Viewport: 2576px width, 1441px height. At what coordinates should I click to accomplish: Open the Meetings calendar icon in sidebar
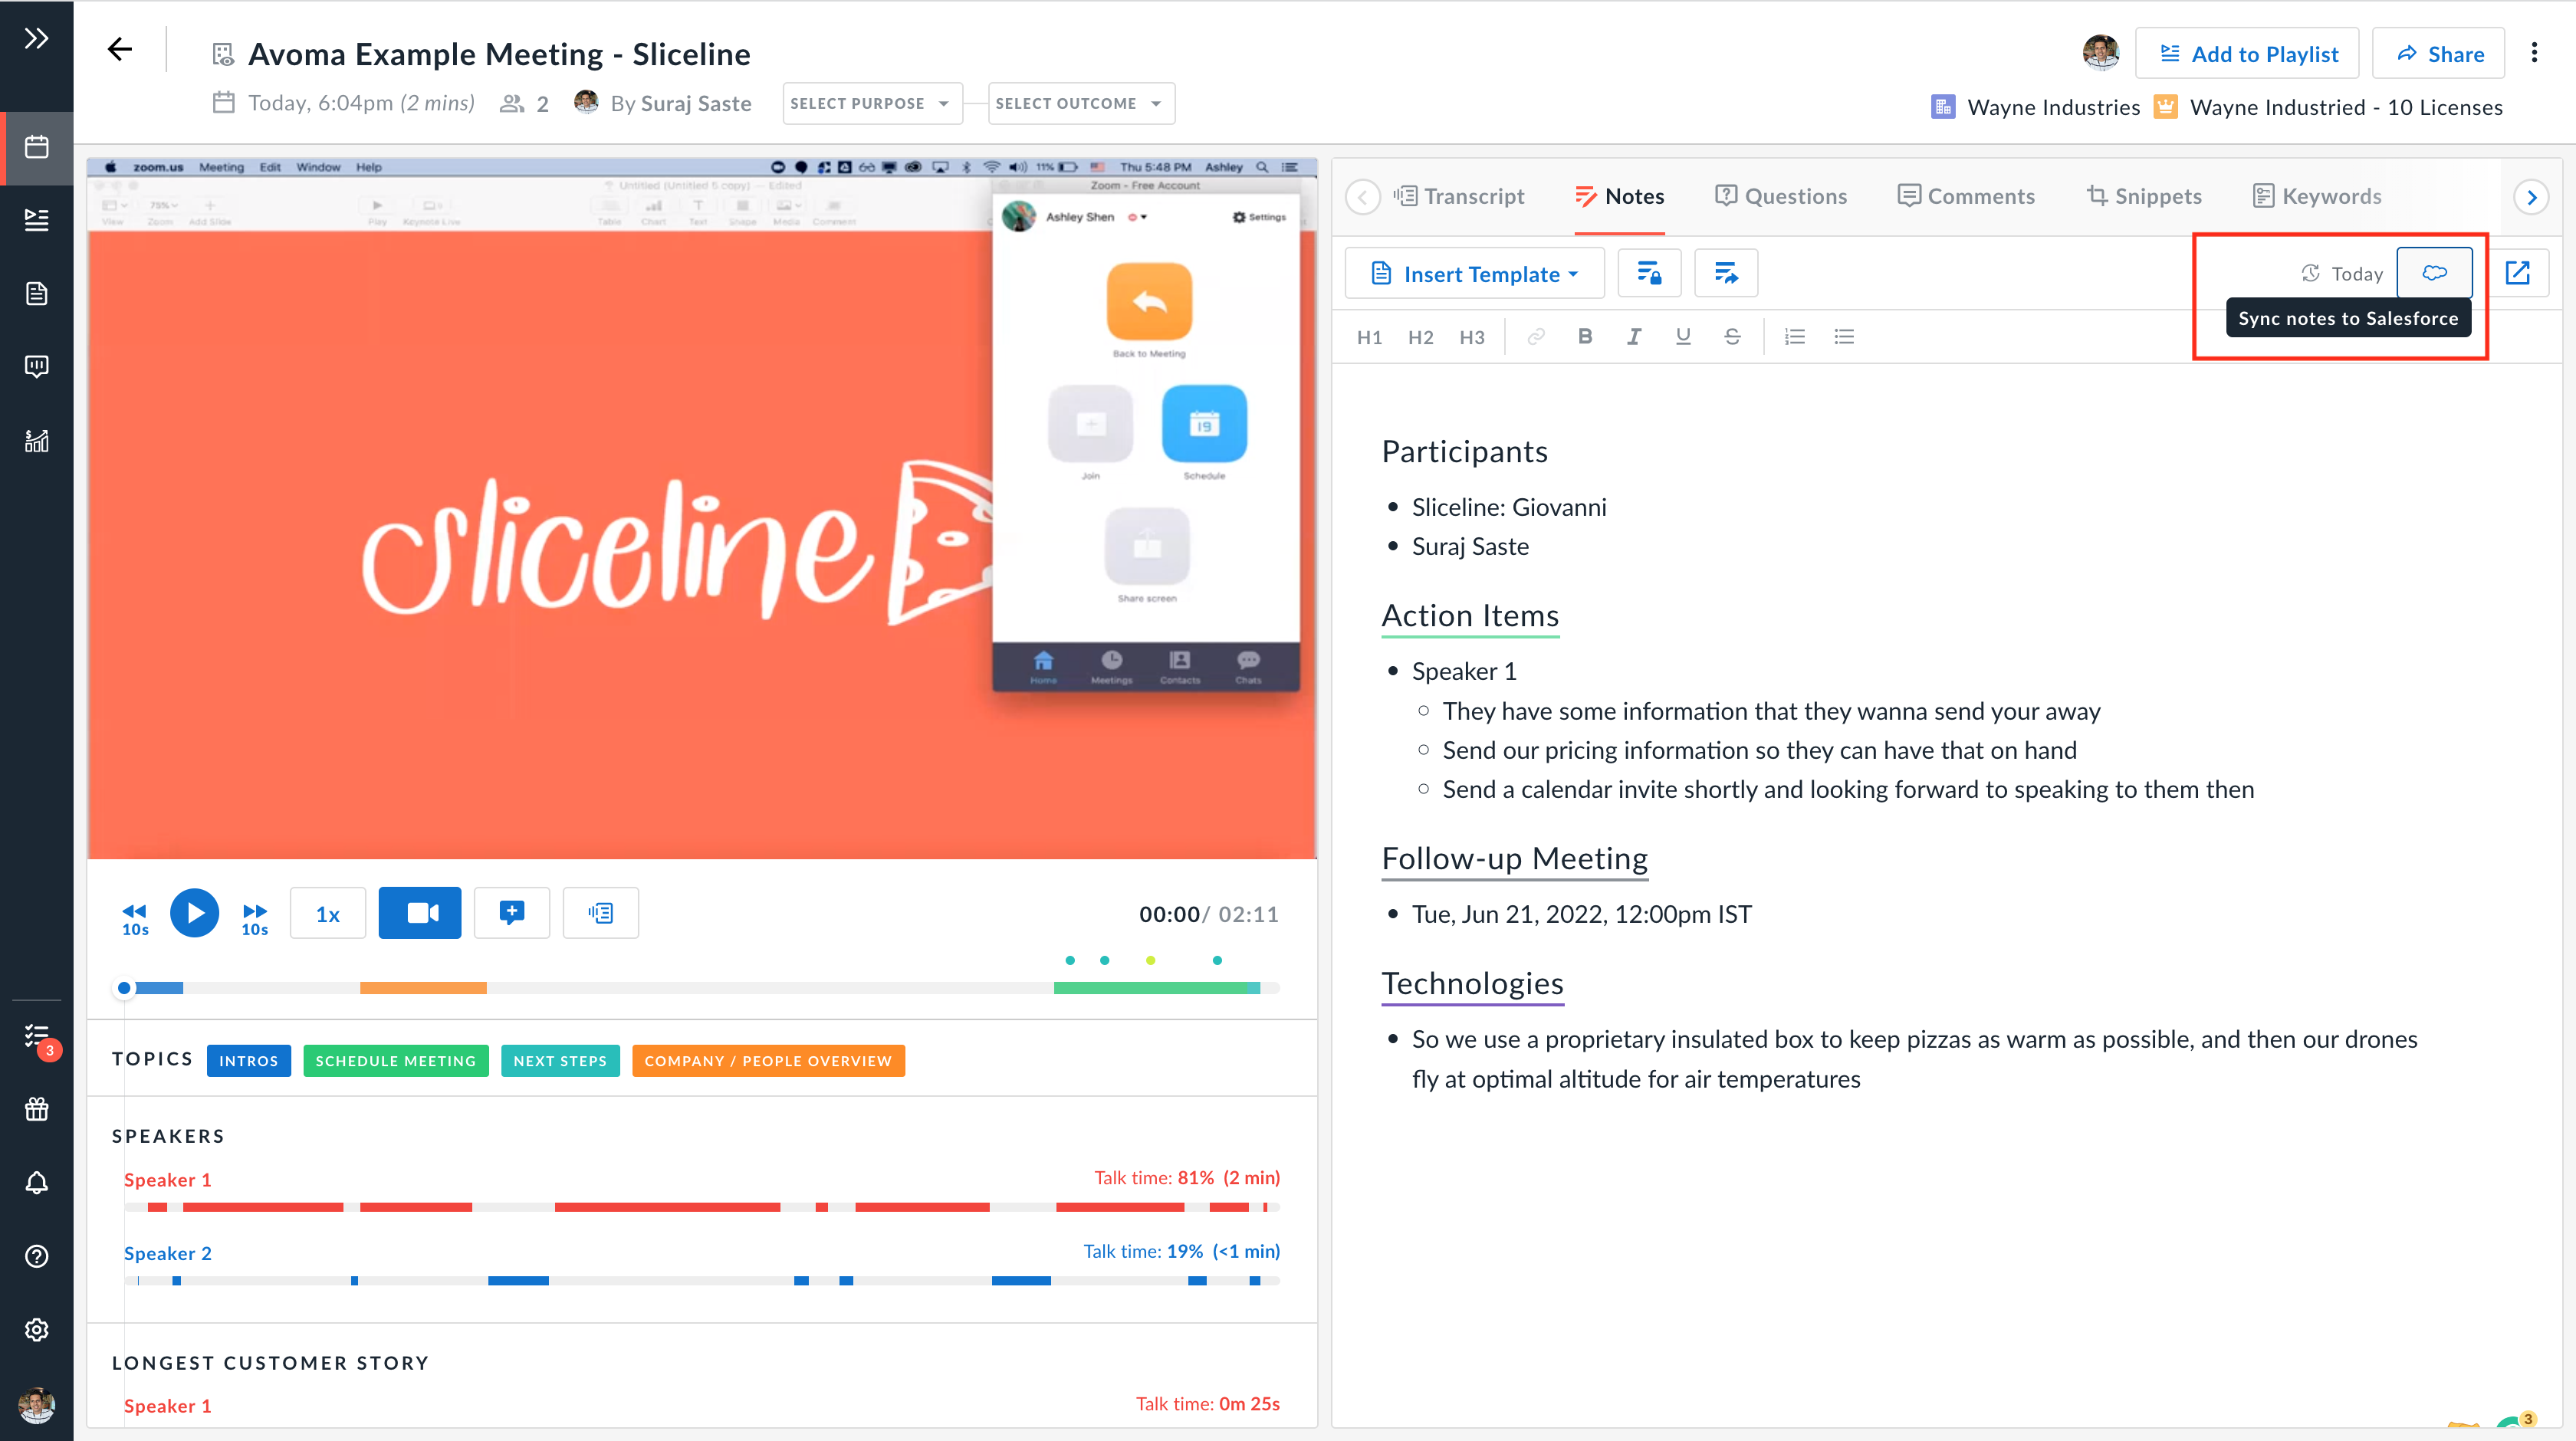click(37, 147)
